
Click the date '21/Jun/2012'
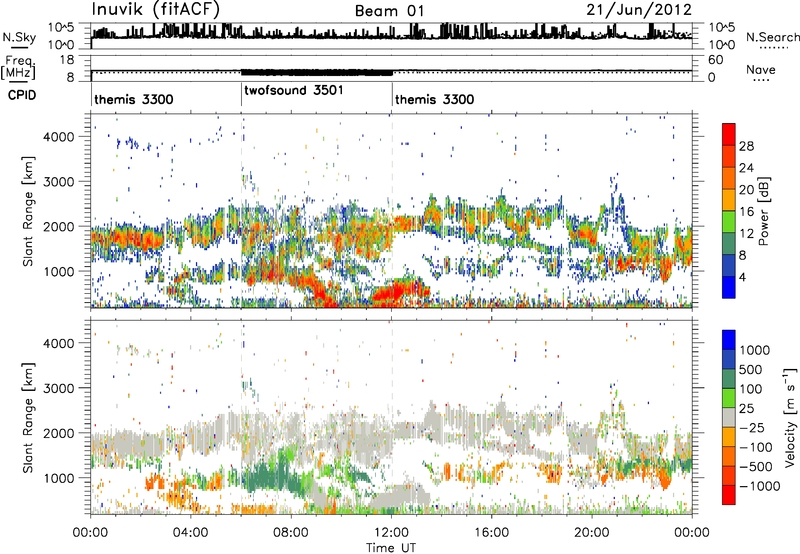[x=639, y=10]
